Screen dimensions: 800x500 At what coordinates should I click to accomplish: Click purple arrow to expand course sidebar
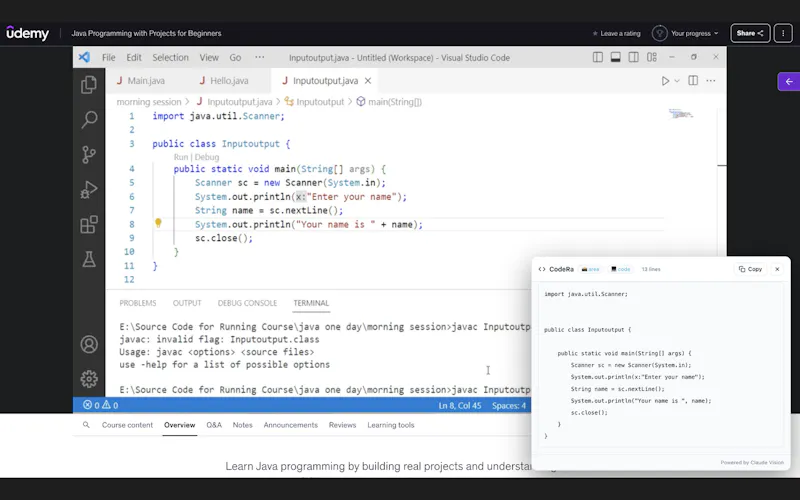(789, 82)
